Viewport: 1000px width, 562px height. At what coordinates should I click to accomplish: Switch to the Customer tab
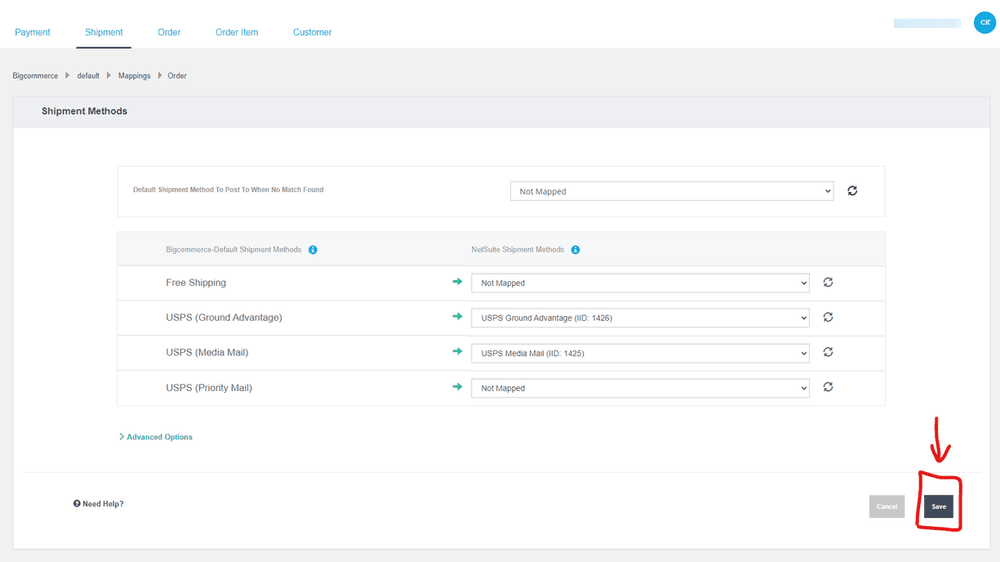pos(312,32)
